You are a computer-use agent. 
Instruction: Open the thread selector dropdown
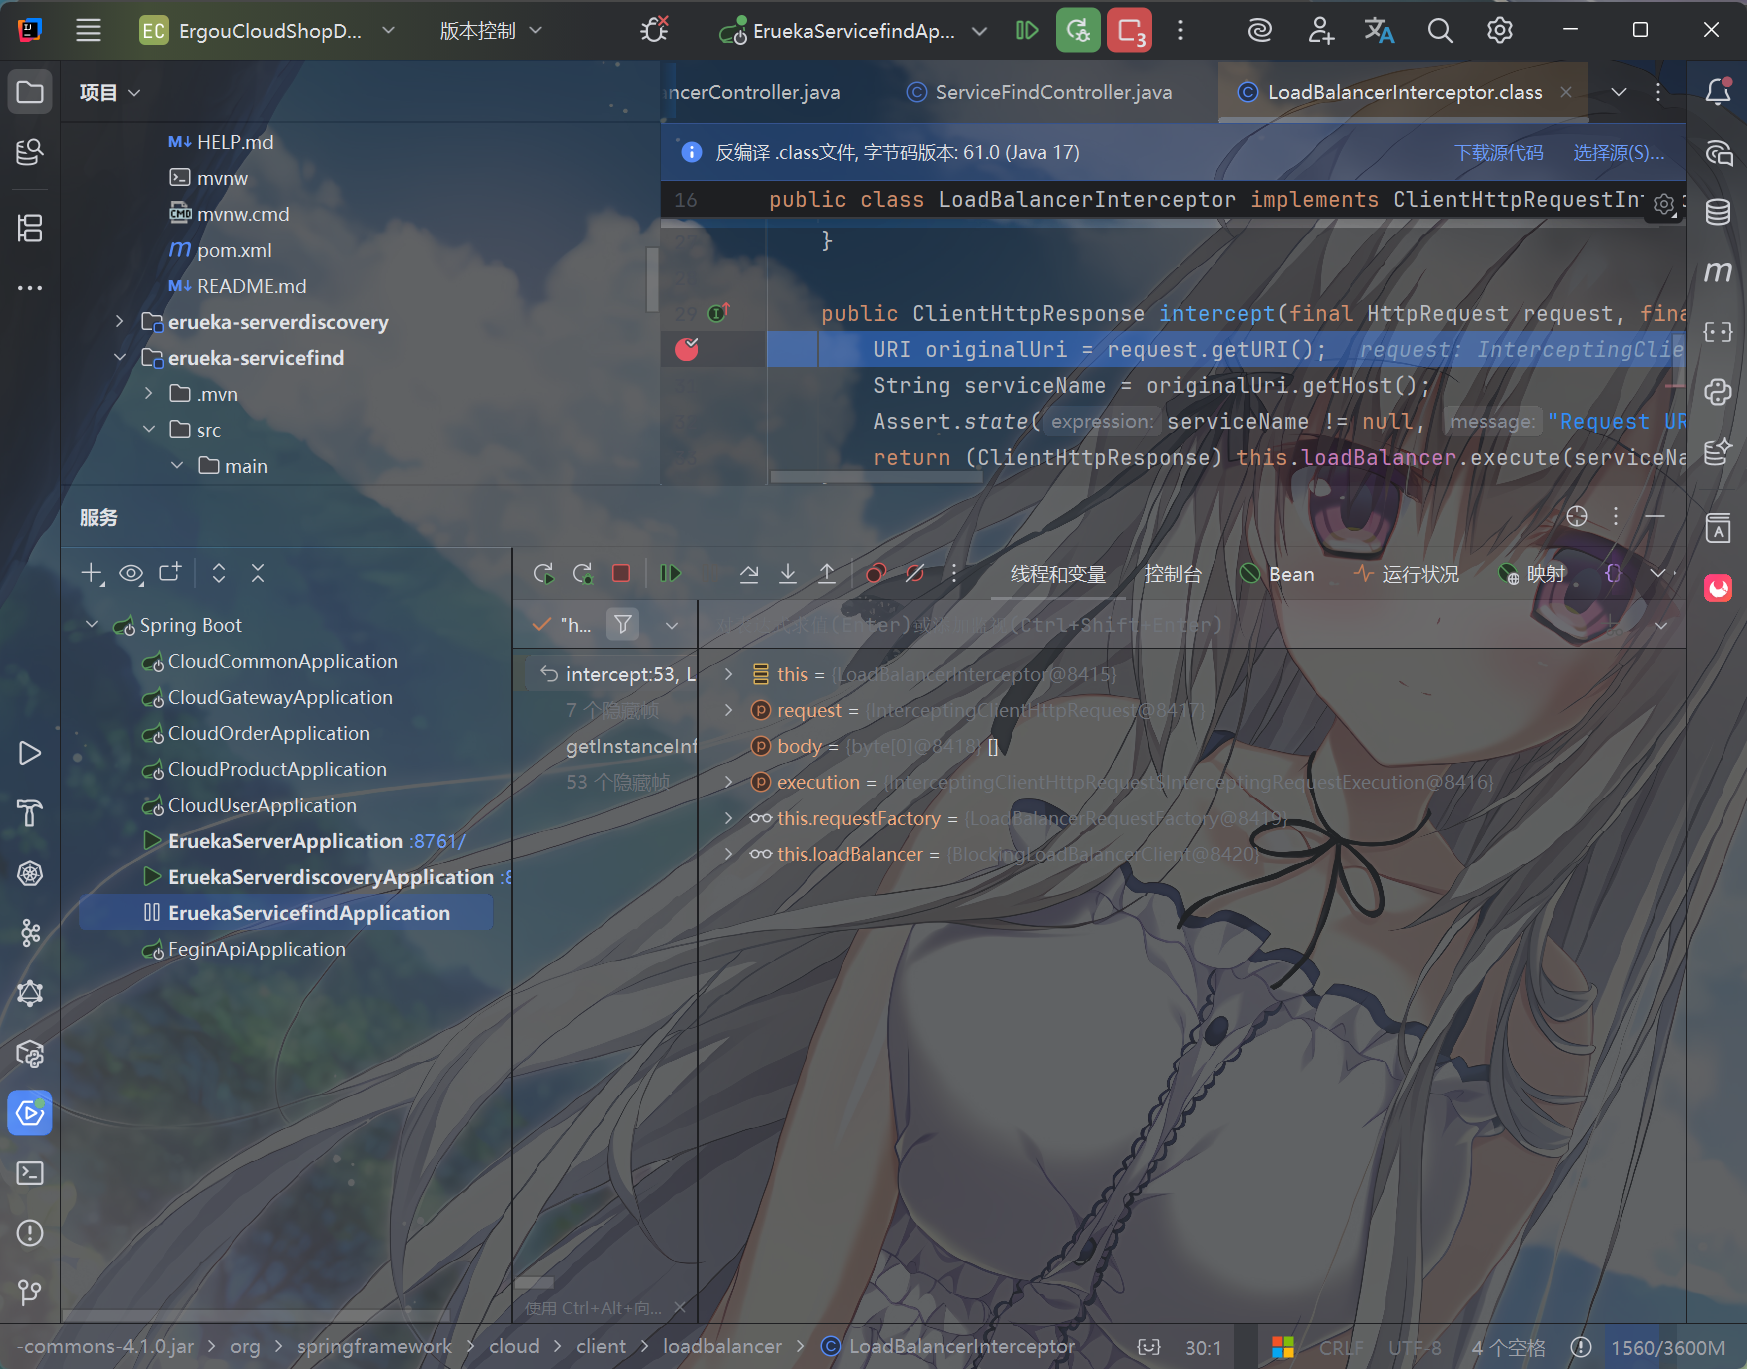[x=672, y=625]
